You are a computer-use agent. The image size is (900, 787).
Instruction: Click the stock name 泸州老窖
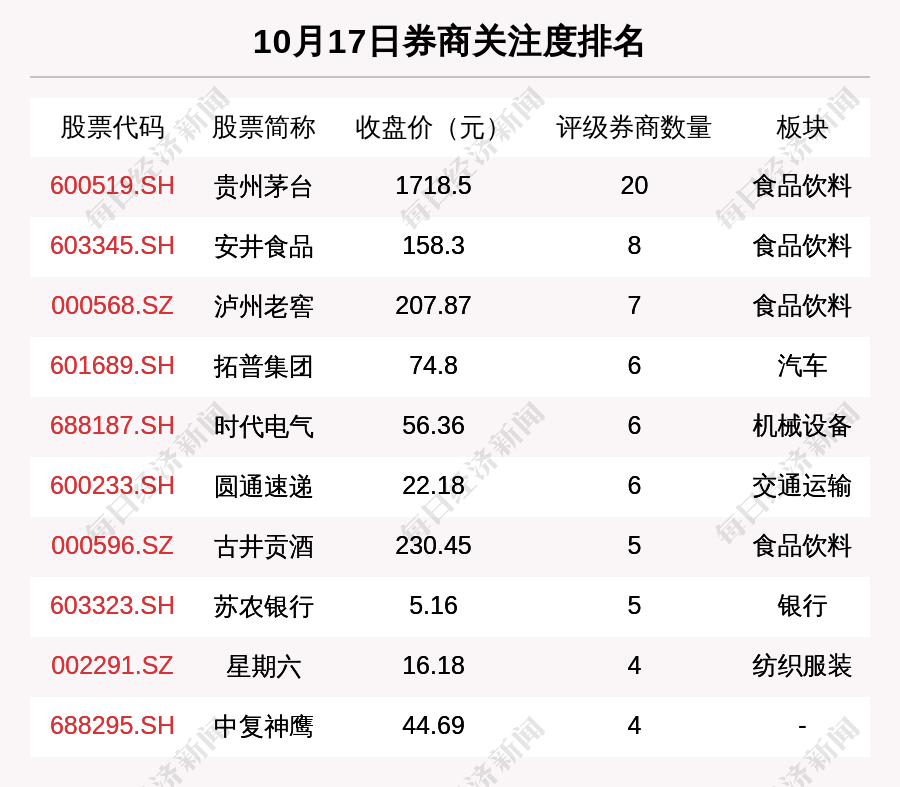coord(263,306)
